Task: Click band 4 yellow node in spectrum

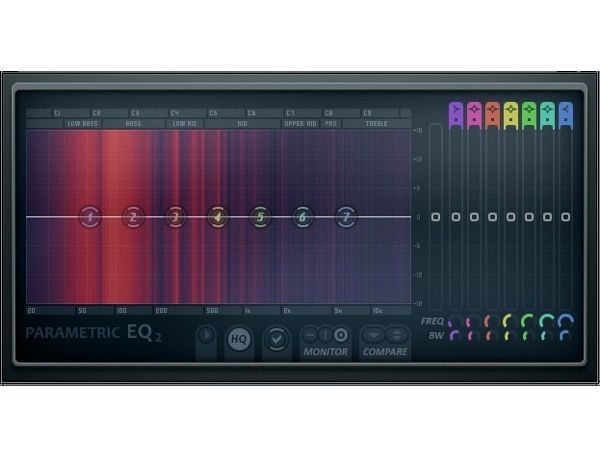Action: click(217, 217)
